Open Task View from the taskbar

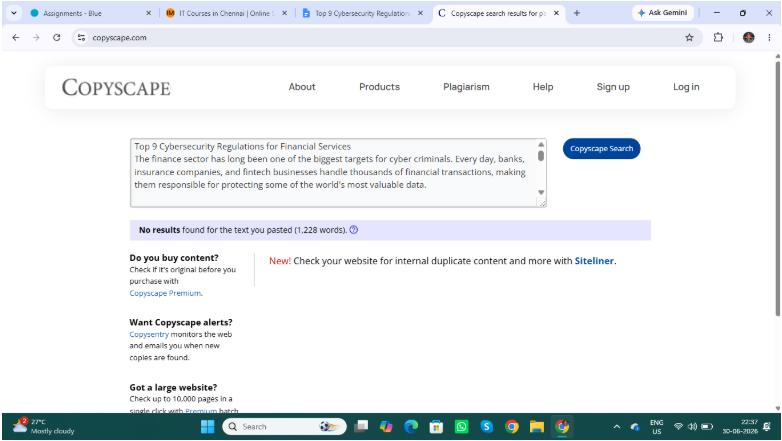pyautogui.click(x=361, y=427)
